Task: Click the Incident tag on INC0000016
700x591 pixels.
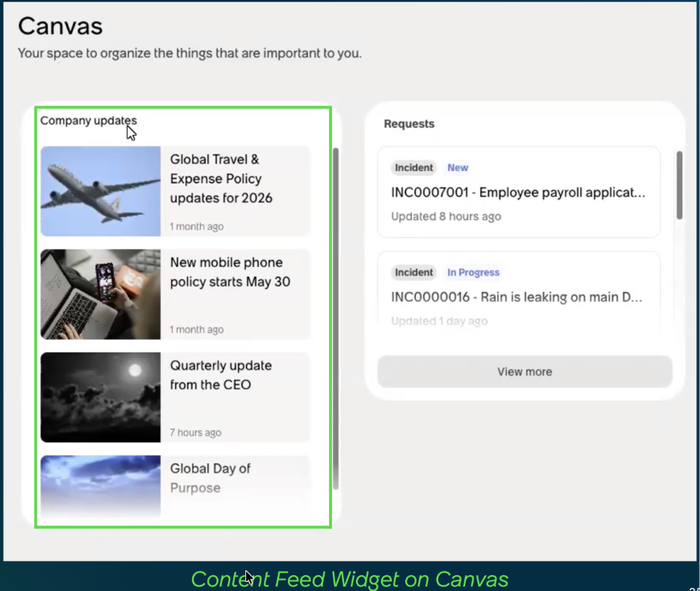Action: [x=414, y=272]
